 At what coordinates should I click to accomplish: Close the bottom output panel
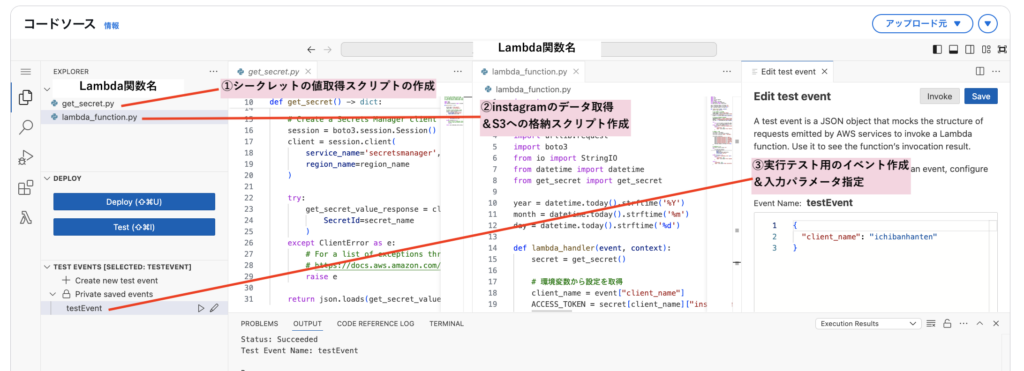point(996,323)
